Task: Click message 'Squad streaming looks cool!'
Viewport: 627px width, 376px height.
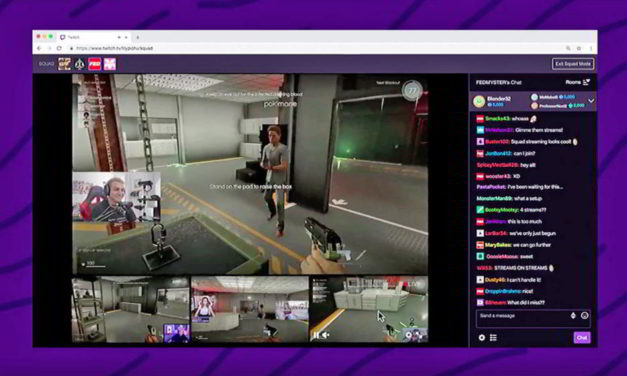Action: point(541,142)
